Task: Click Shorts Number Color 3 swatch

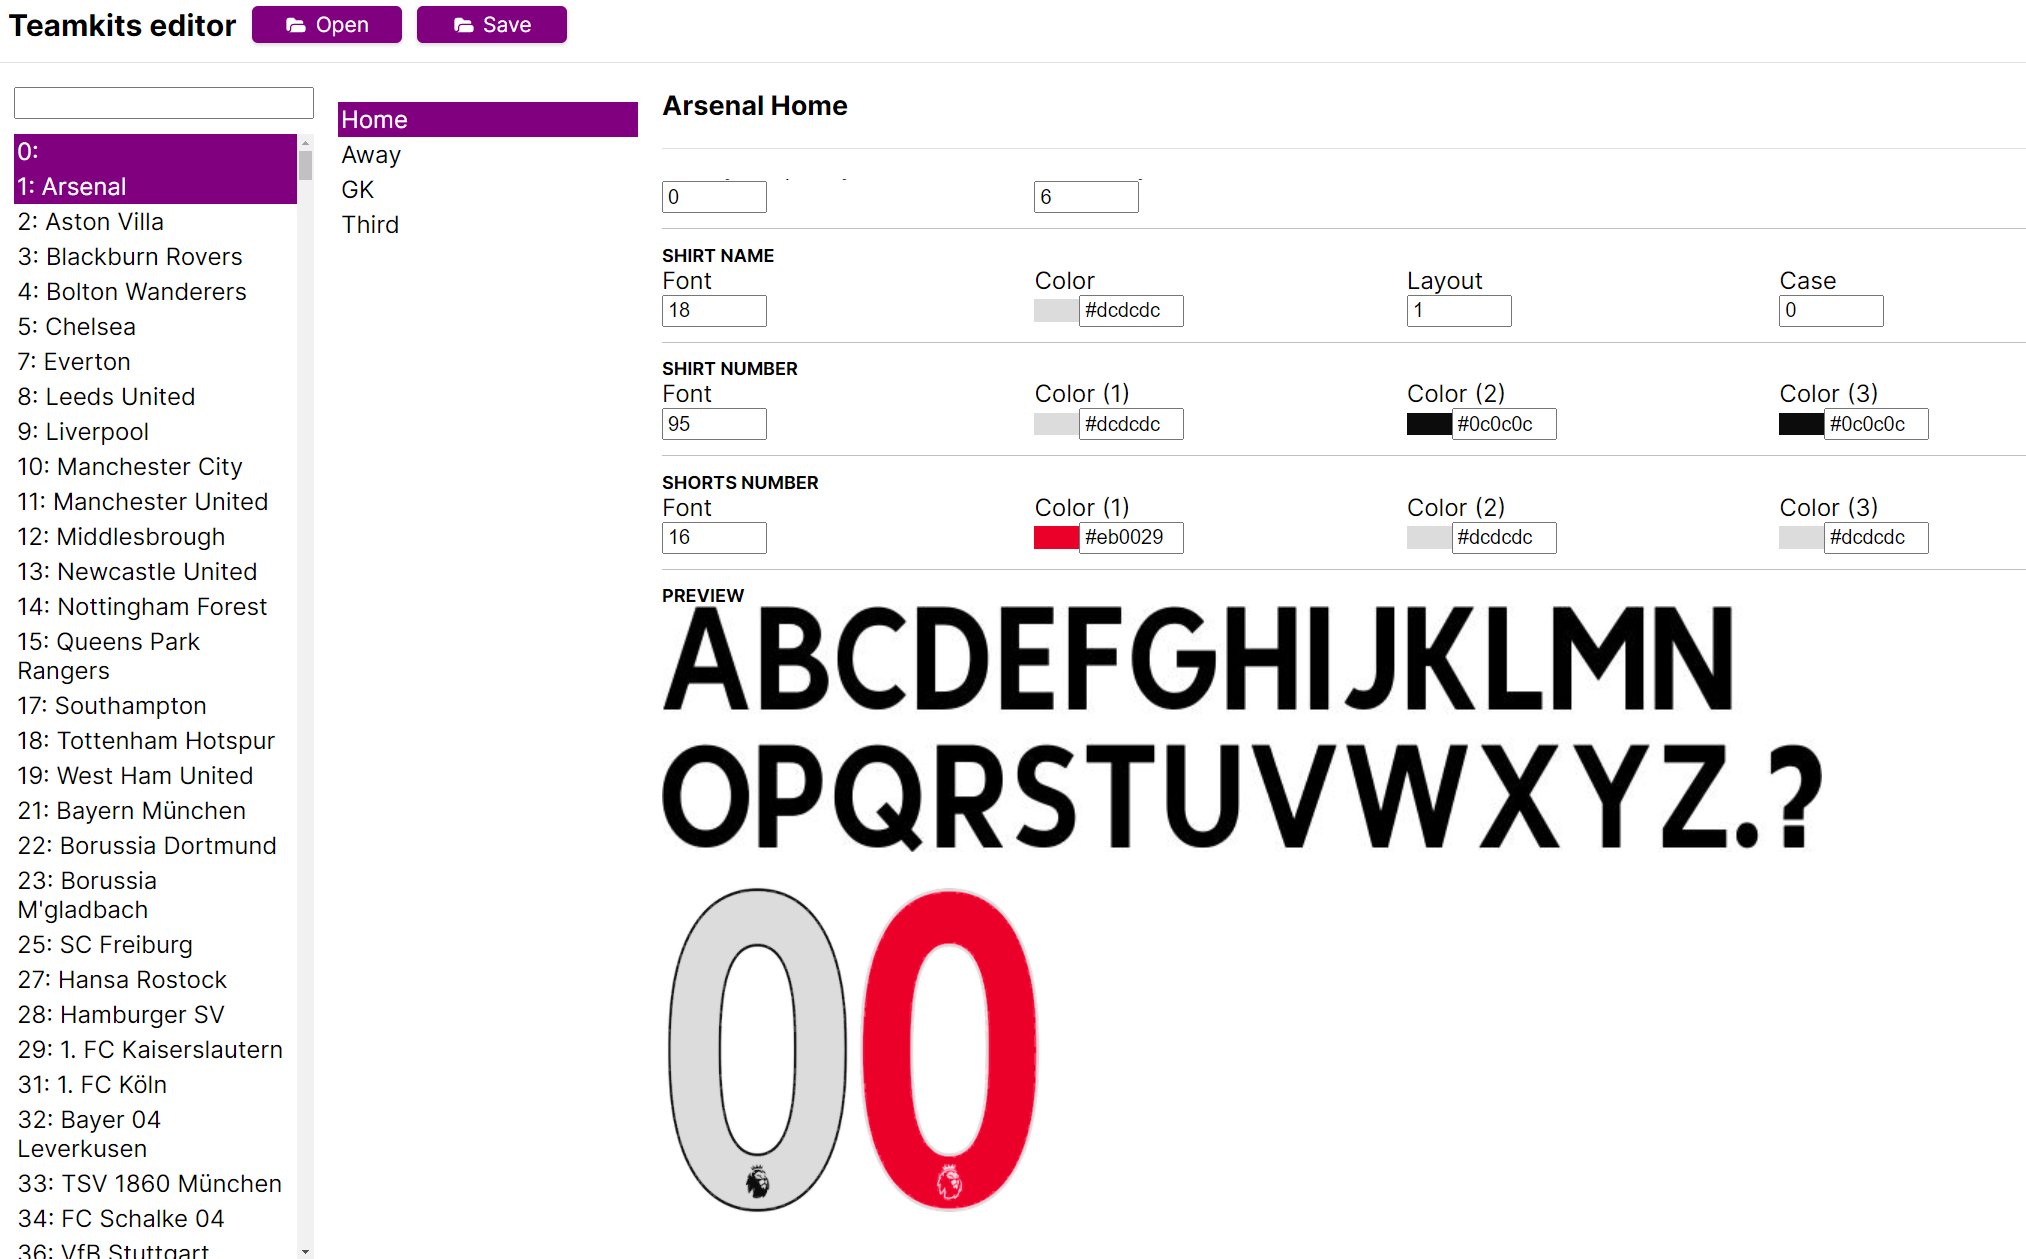Action: (x=1795, y=538)
